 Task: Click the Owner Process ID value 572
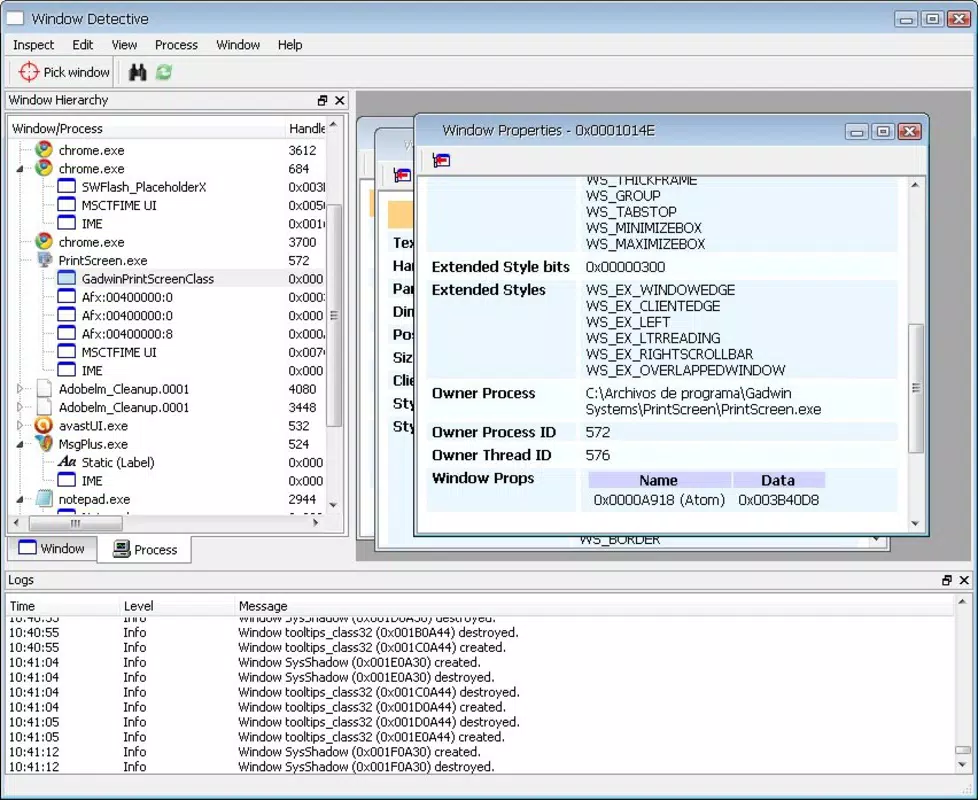[598, 432]
